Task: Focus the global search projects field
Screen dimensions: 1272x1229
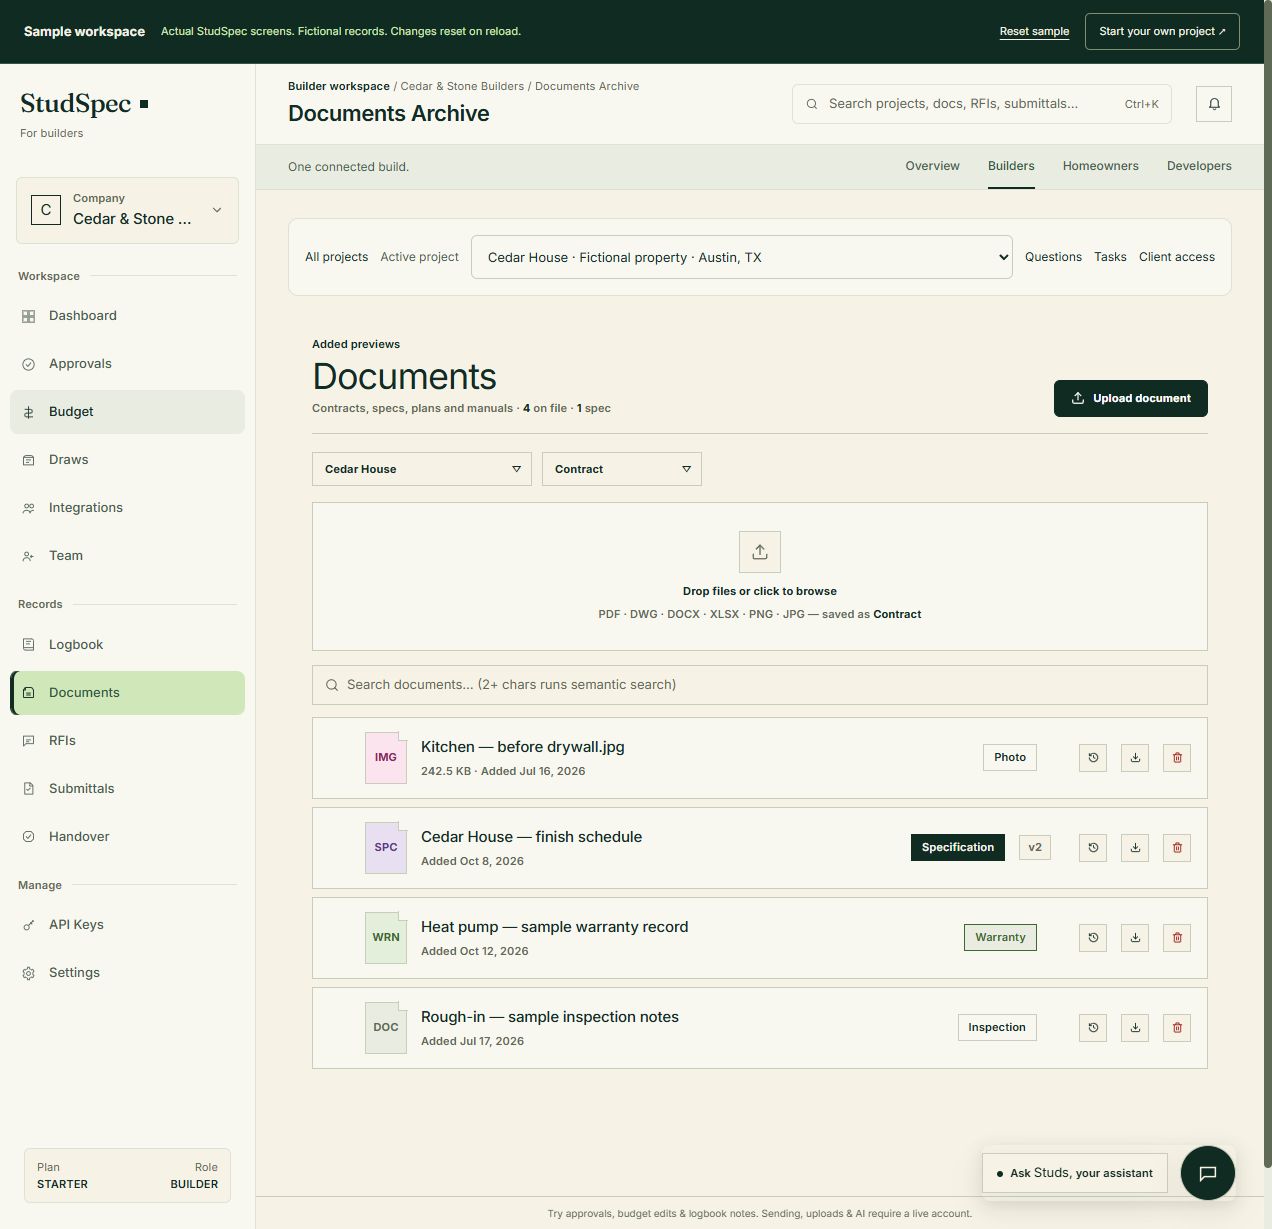Action: coord(982,104)
